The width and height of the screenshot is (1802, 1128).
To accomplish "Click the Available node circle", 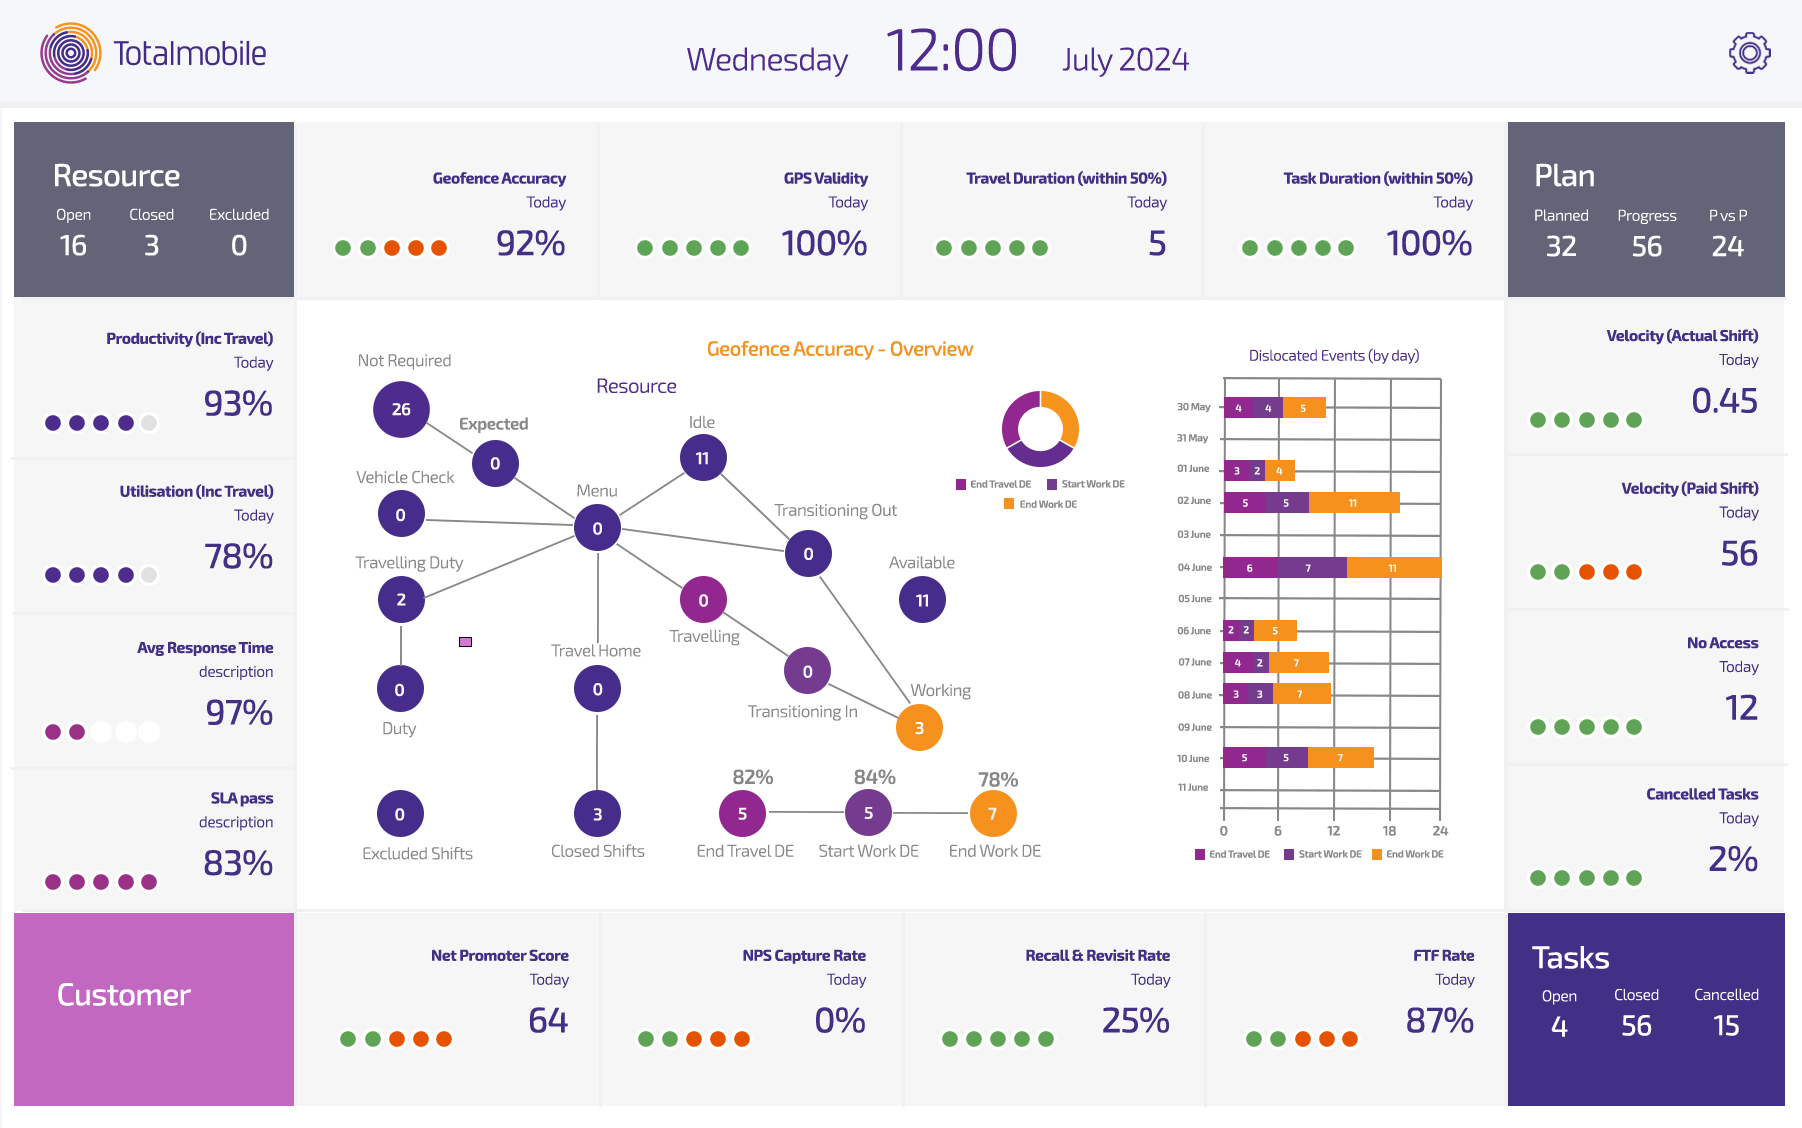I will [922, 600].
